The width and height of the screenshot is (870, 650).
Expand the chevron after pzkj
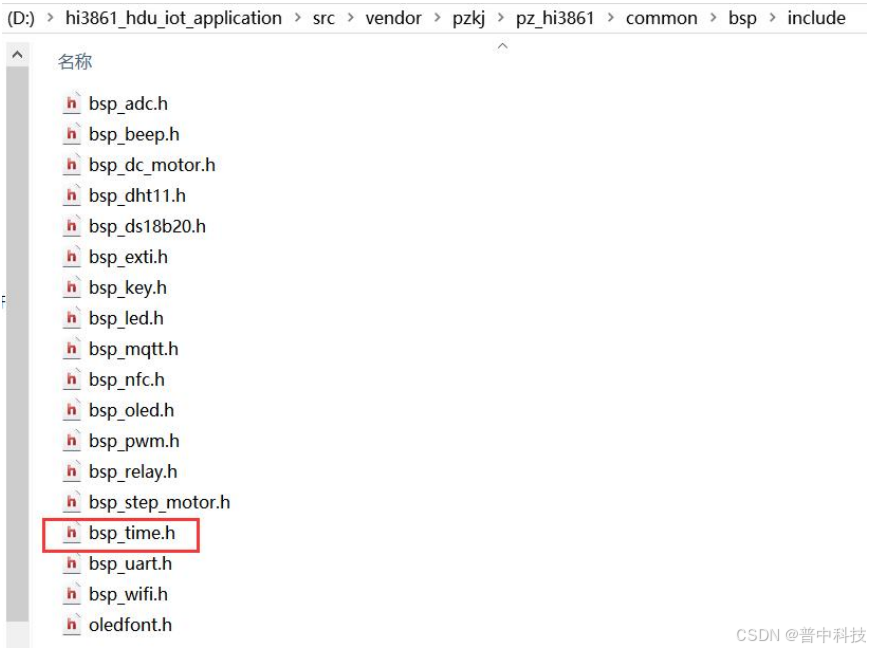click(x=500, y=18)
